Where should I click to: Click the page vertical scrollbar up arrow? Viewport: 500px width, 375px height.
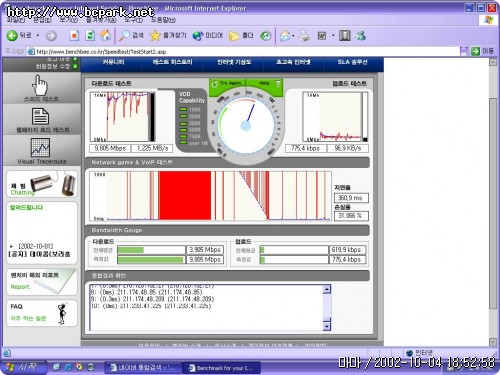click(493, 62)
